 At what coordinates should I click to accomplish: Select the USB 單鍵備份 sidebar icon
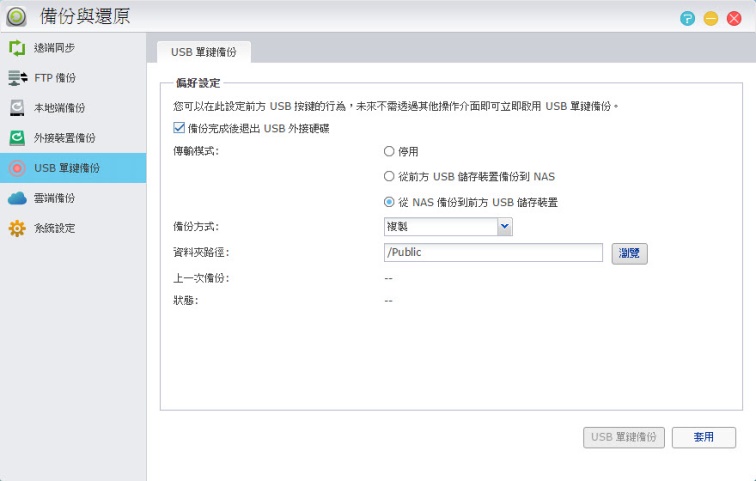click(x=16, y=167)
